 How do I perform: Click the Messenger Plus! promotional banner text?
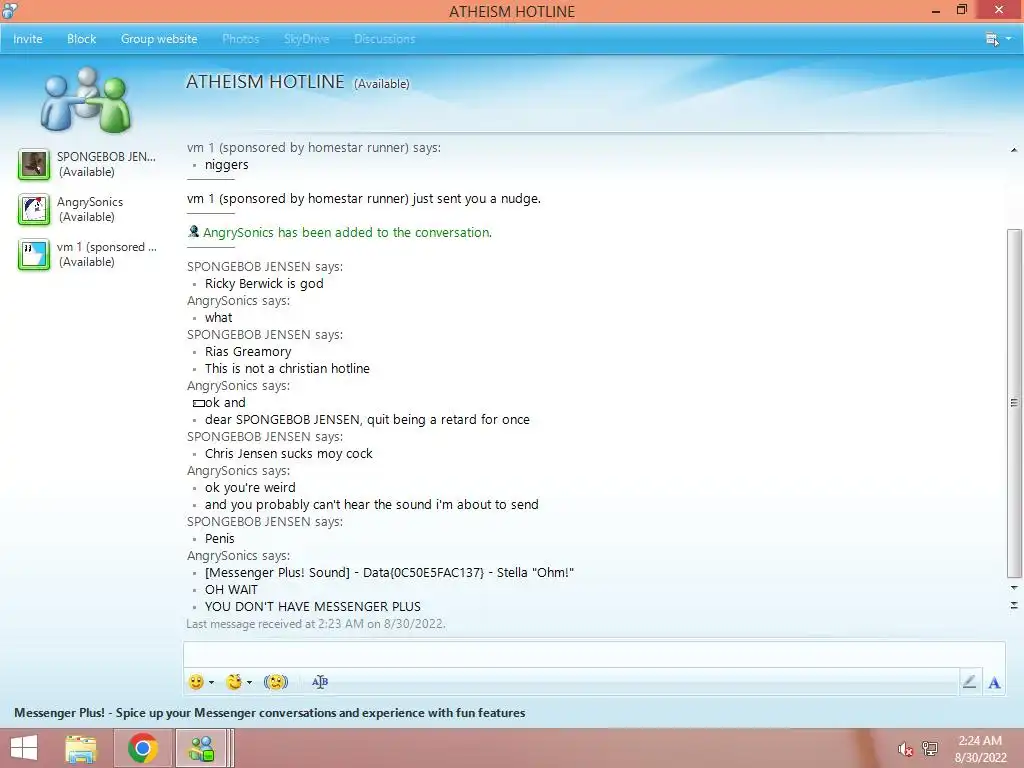[270, 712]
